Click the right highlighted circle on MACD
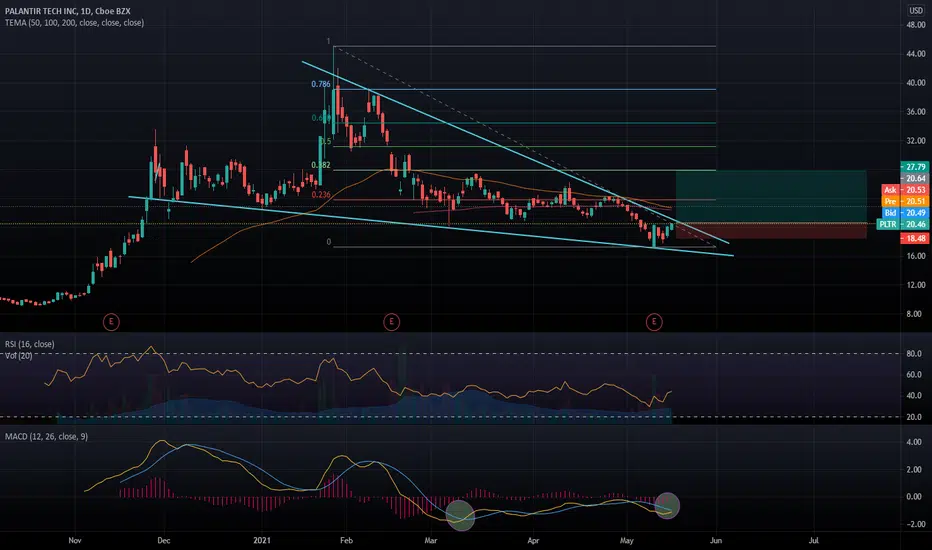The width and height of the screenshot is (932, 550). pos(667,505)
